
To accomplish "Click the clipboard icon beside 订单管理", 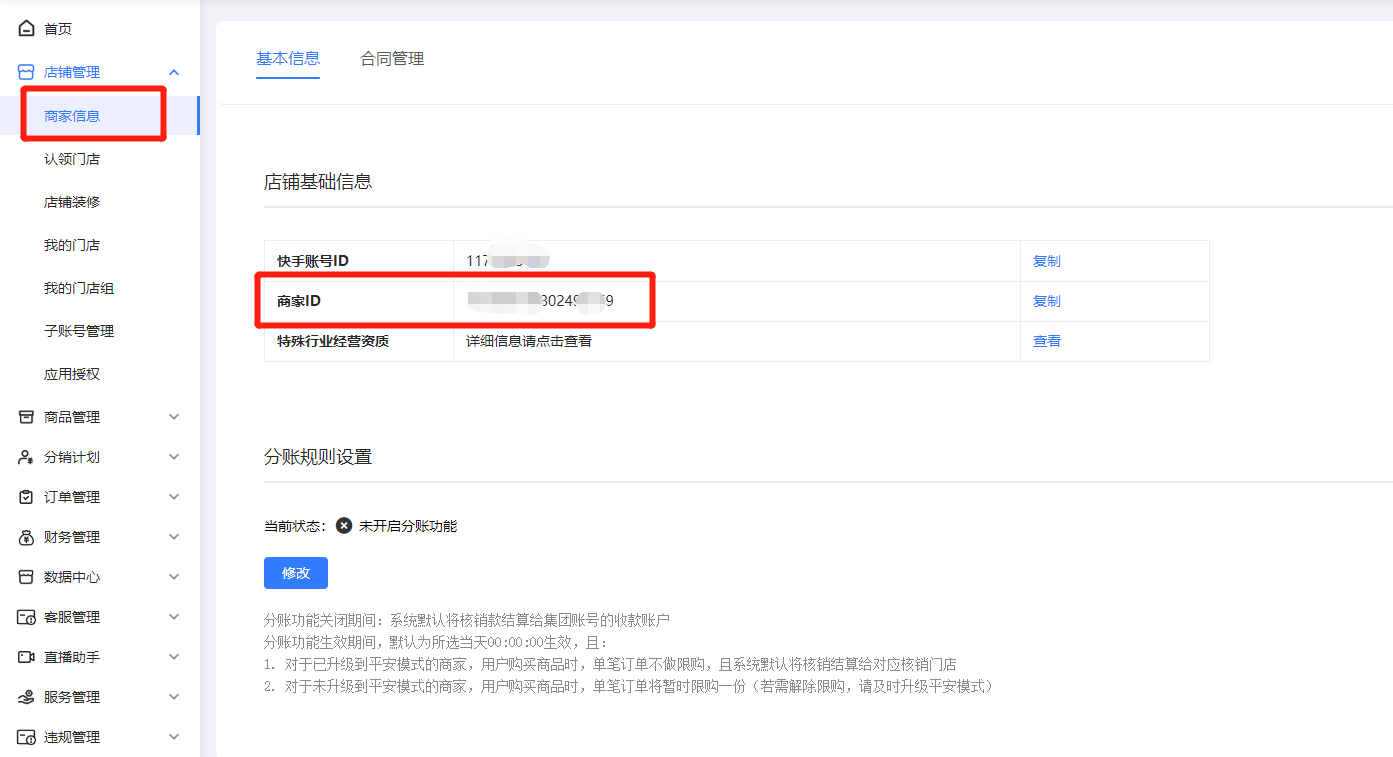I will click(27, 497).
